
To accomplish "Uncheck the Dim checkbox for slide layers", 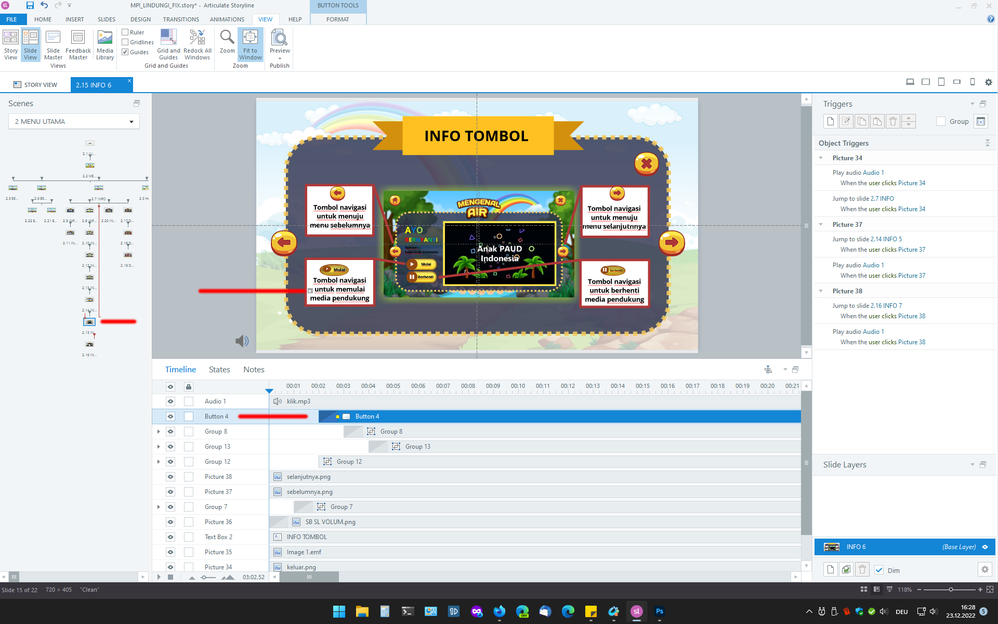I will [x=879, y=570].
